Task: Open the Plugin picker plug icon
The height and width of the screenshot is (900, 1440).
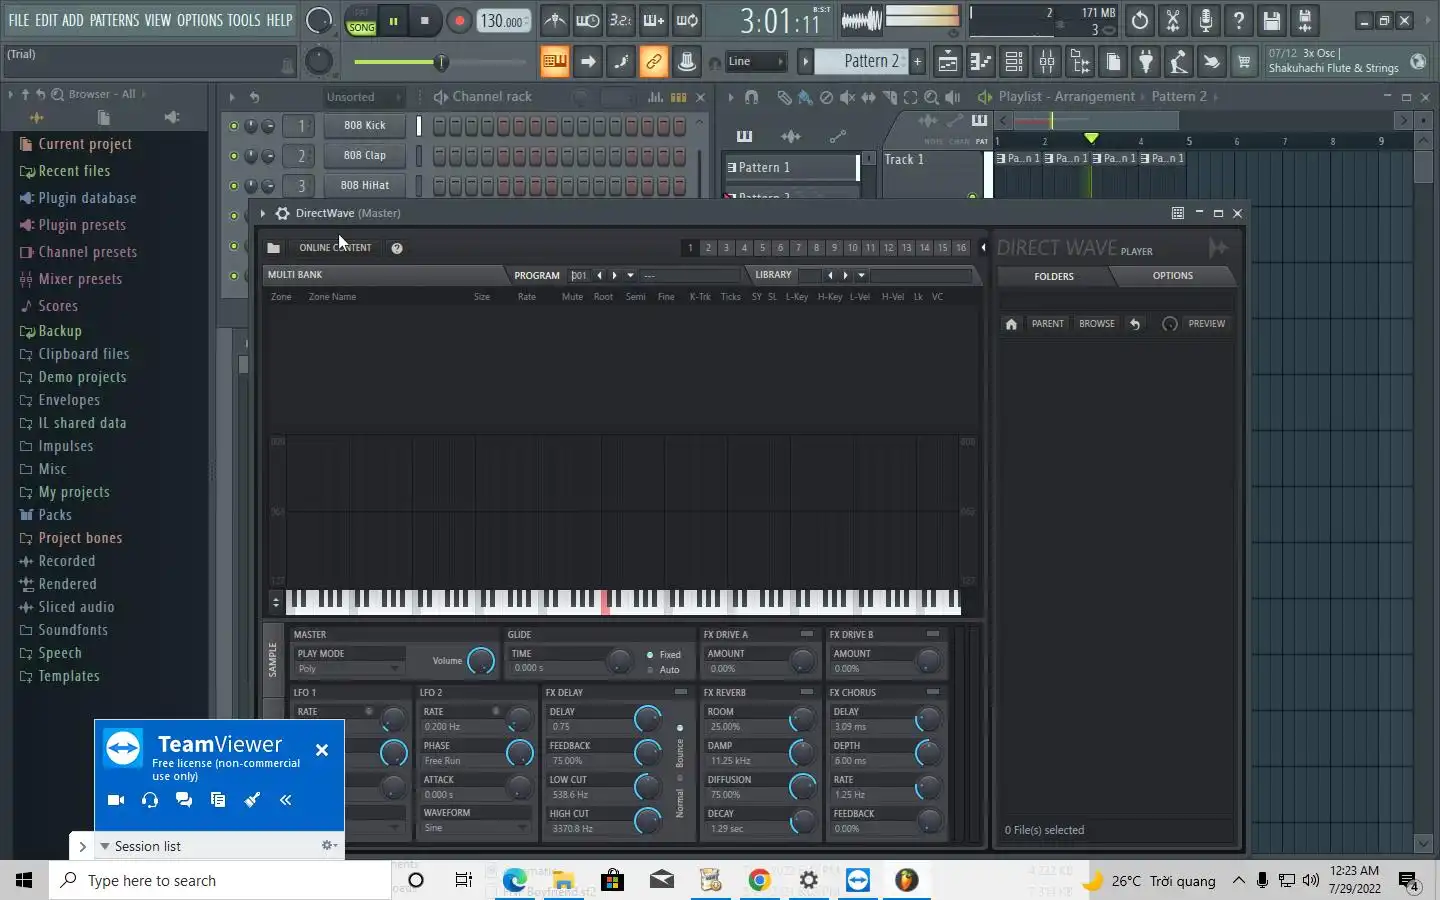Action: pyautogui.click(x=1146, y=62)
